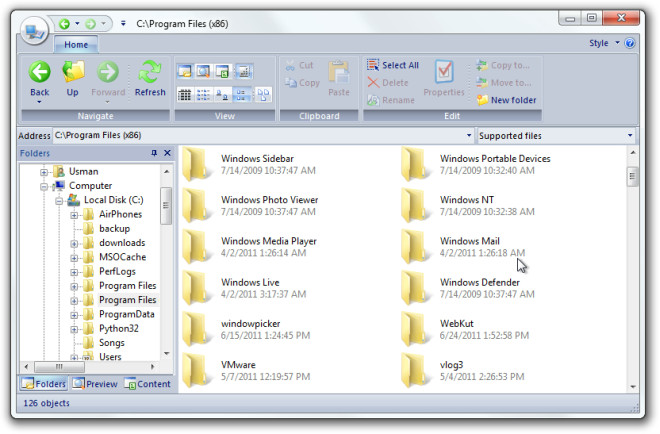Collapse the Computer tree node
Screen dimensions: 660x434
pos(44,186)
